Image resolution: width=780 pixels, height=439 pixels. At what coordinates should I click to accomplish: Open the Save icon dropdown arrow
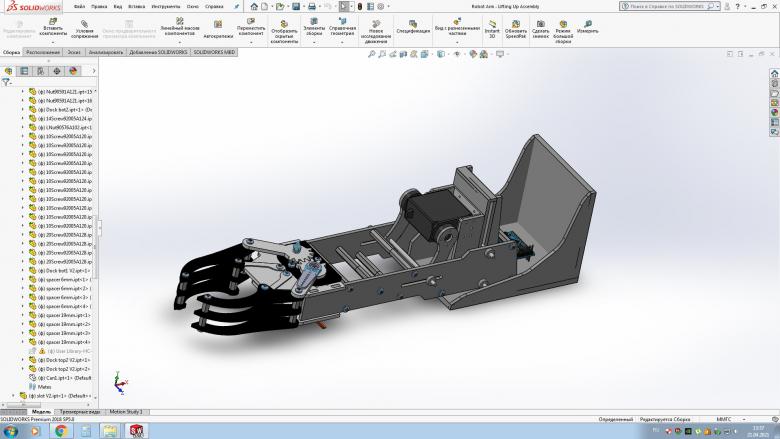coord(303,6)
